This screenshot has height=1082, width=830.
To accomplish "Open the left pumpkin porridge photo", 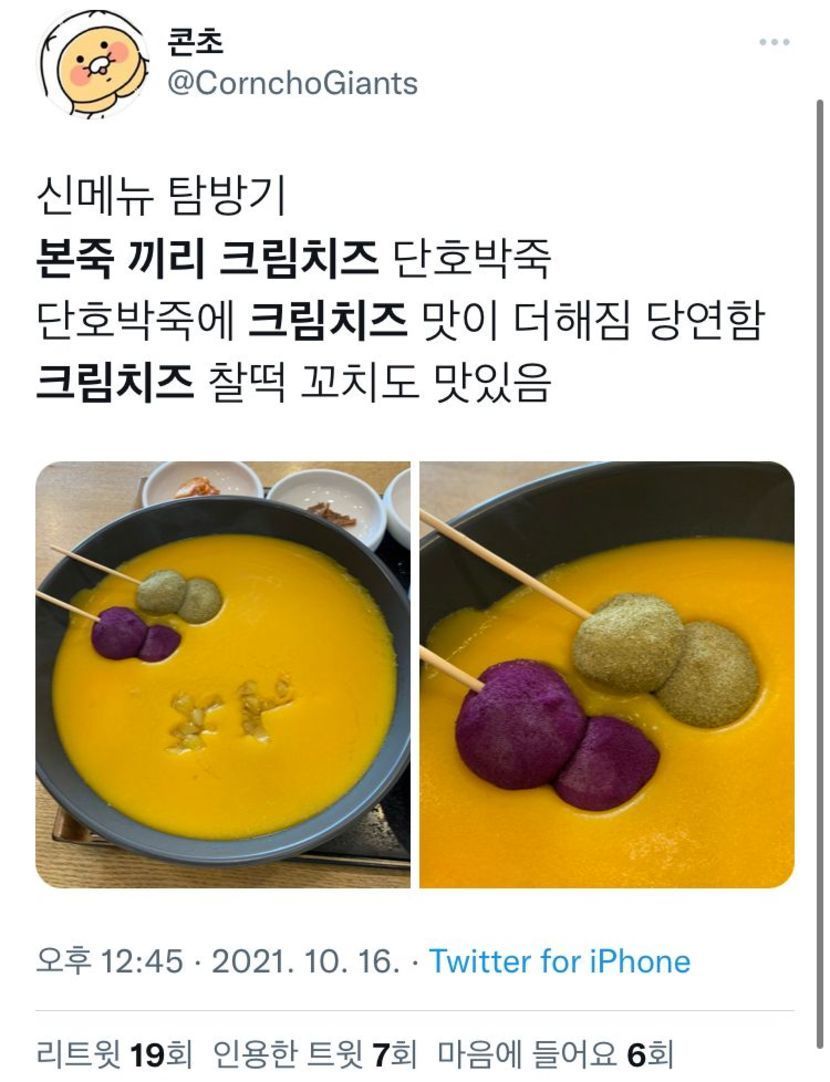I will [x=223, y=674].
